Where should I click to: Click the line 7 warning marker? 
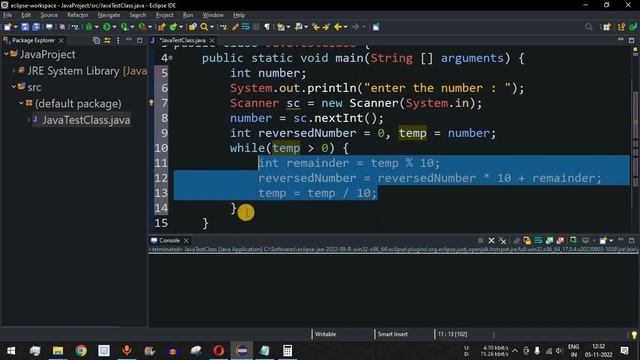[151, 103]
